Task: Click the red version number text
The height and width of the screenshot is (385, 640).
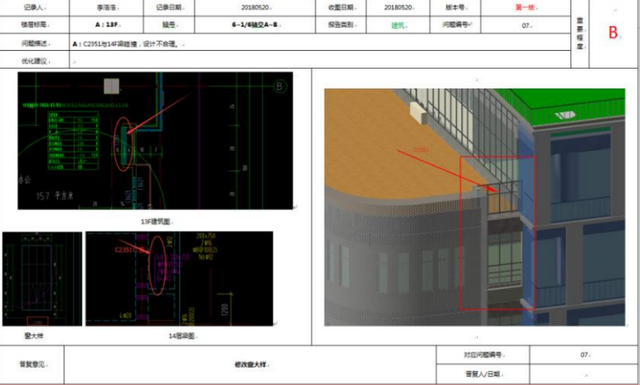Action: 526,7
